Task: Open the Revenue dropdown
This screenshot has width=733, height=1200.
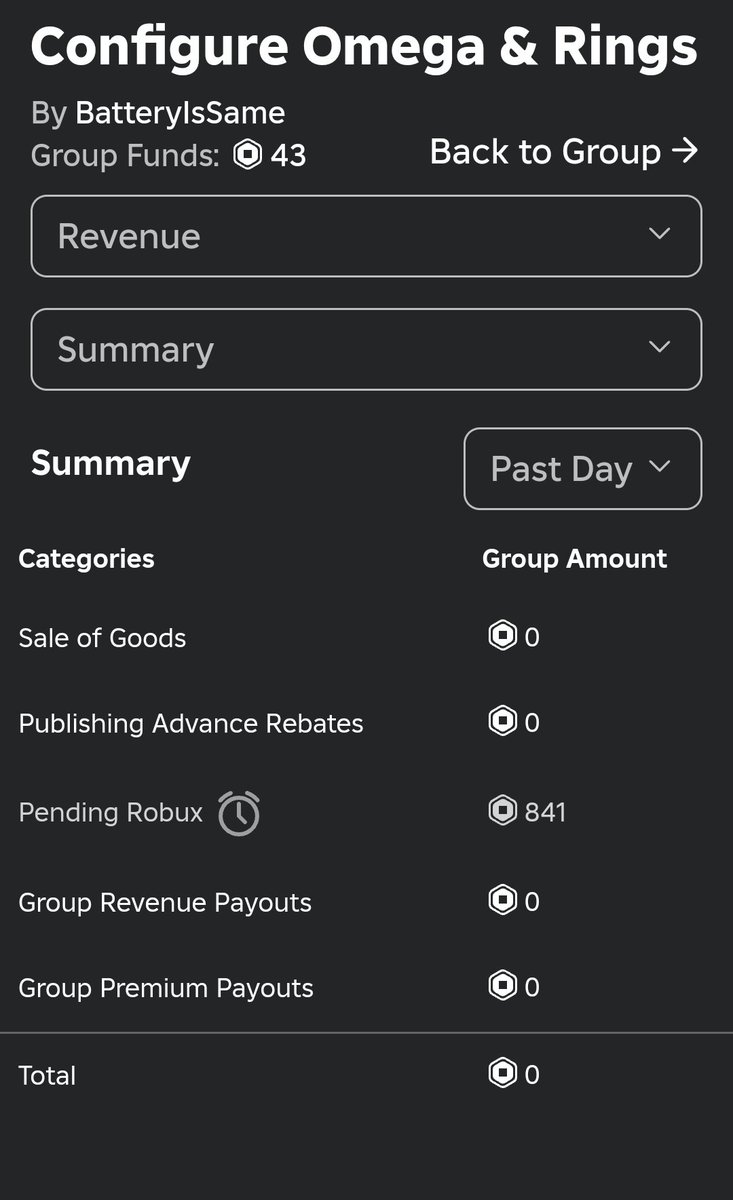Action: pos(366,236)
